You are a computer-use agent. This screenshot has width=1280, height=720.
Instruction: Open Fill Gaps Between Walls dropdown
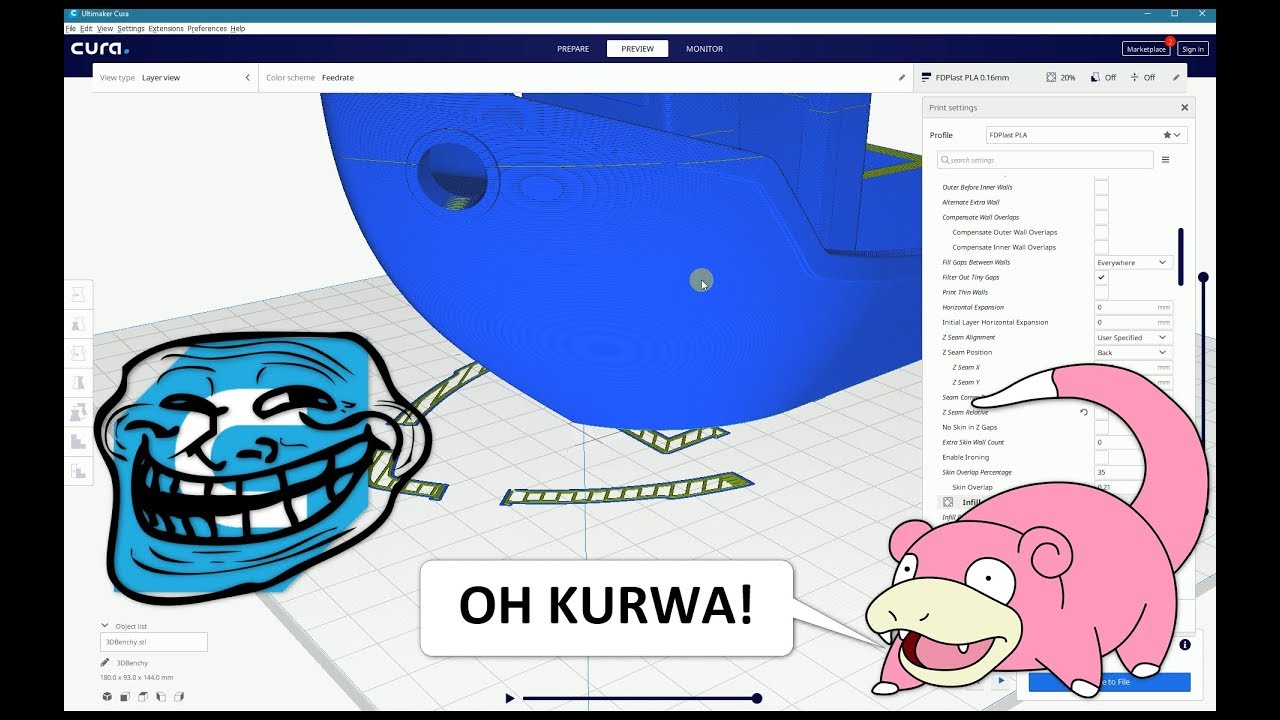pos(1133,262)
